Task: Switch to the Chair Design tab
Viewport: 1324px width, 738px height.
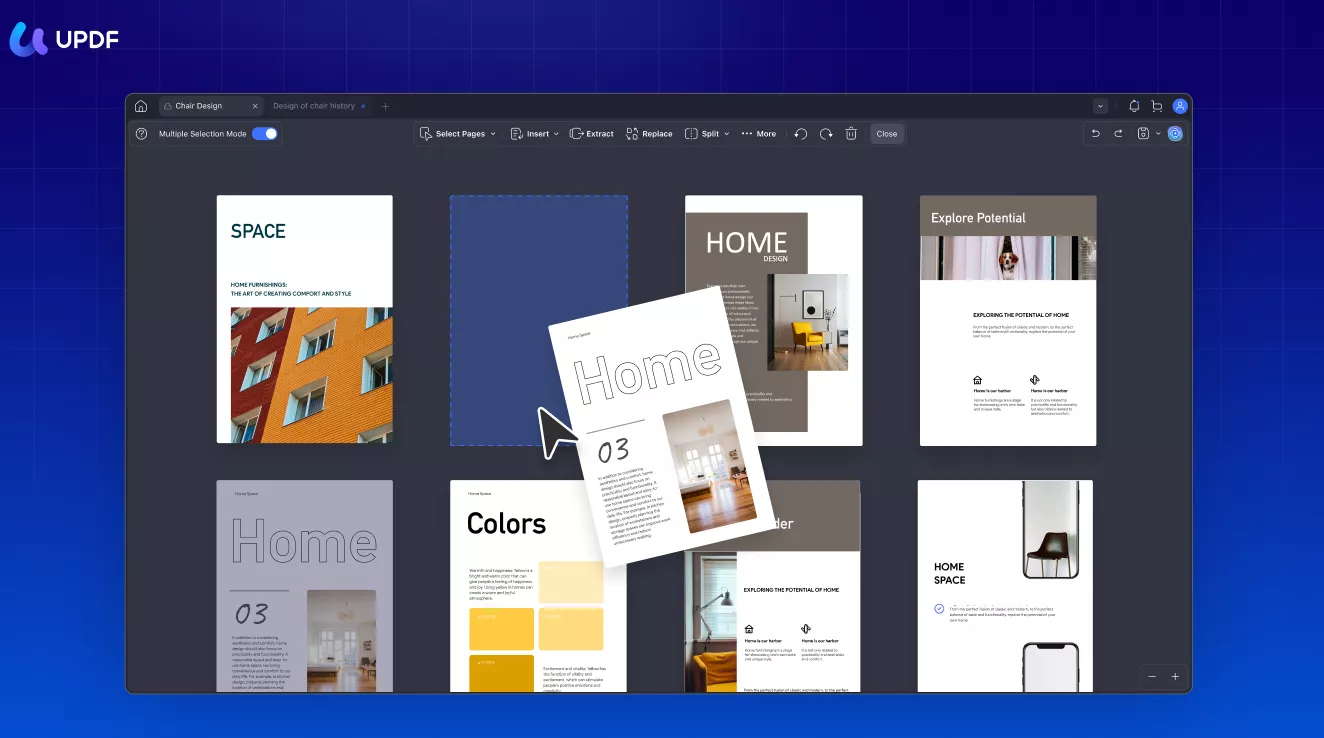Action: pyautogui.click(x=211, y=106)
